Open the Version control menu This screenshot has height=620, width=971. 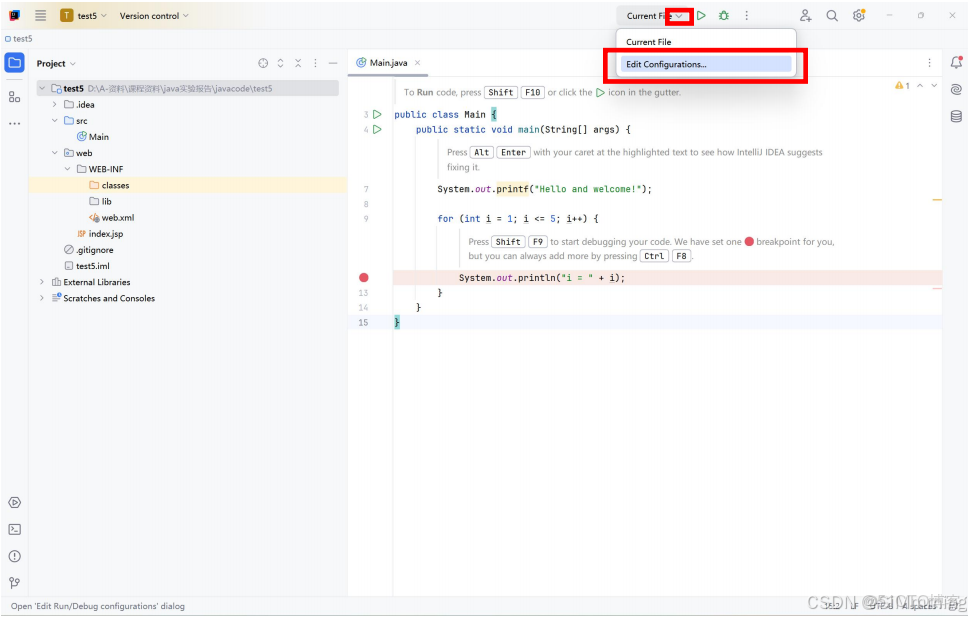[152, 15]
